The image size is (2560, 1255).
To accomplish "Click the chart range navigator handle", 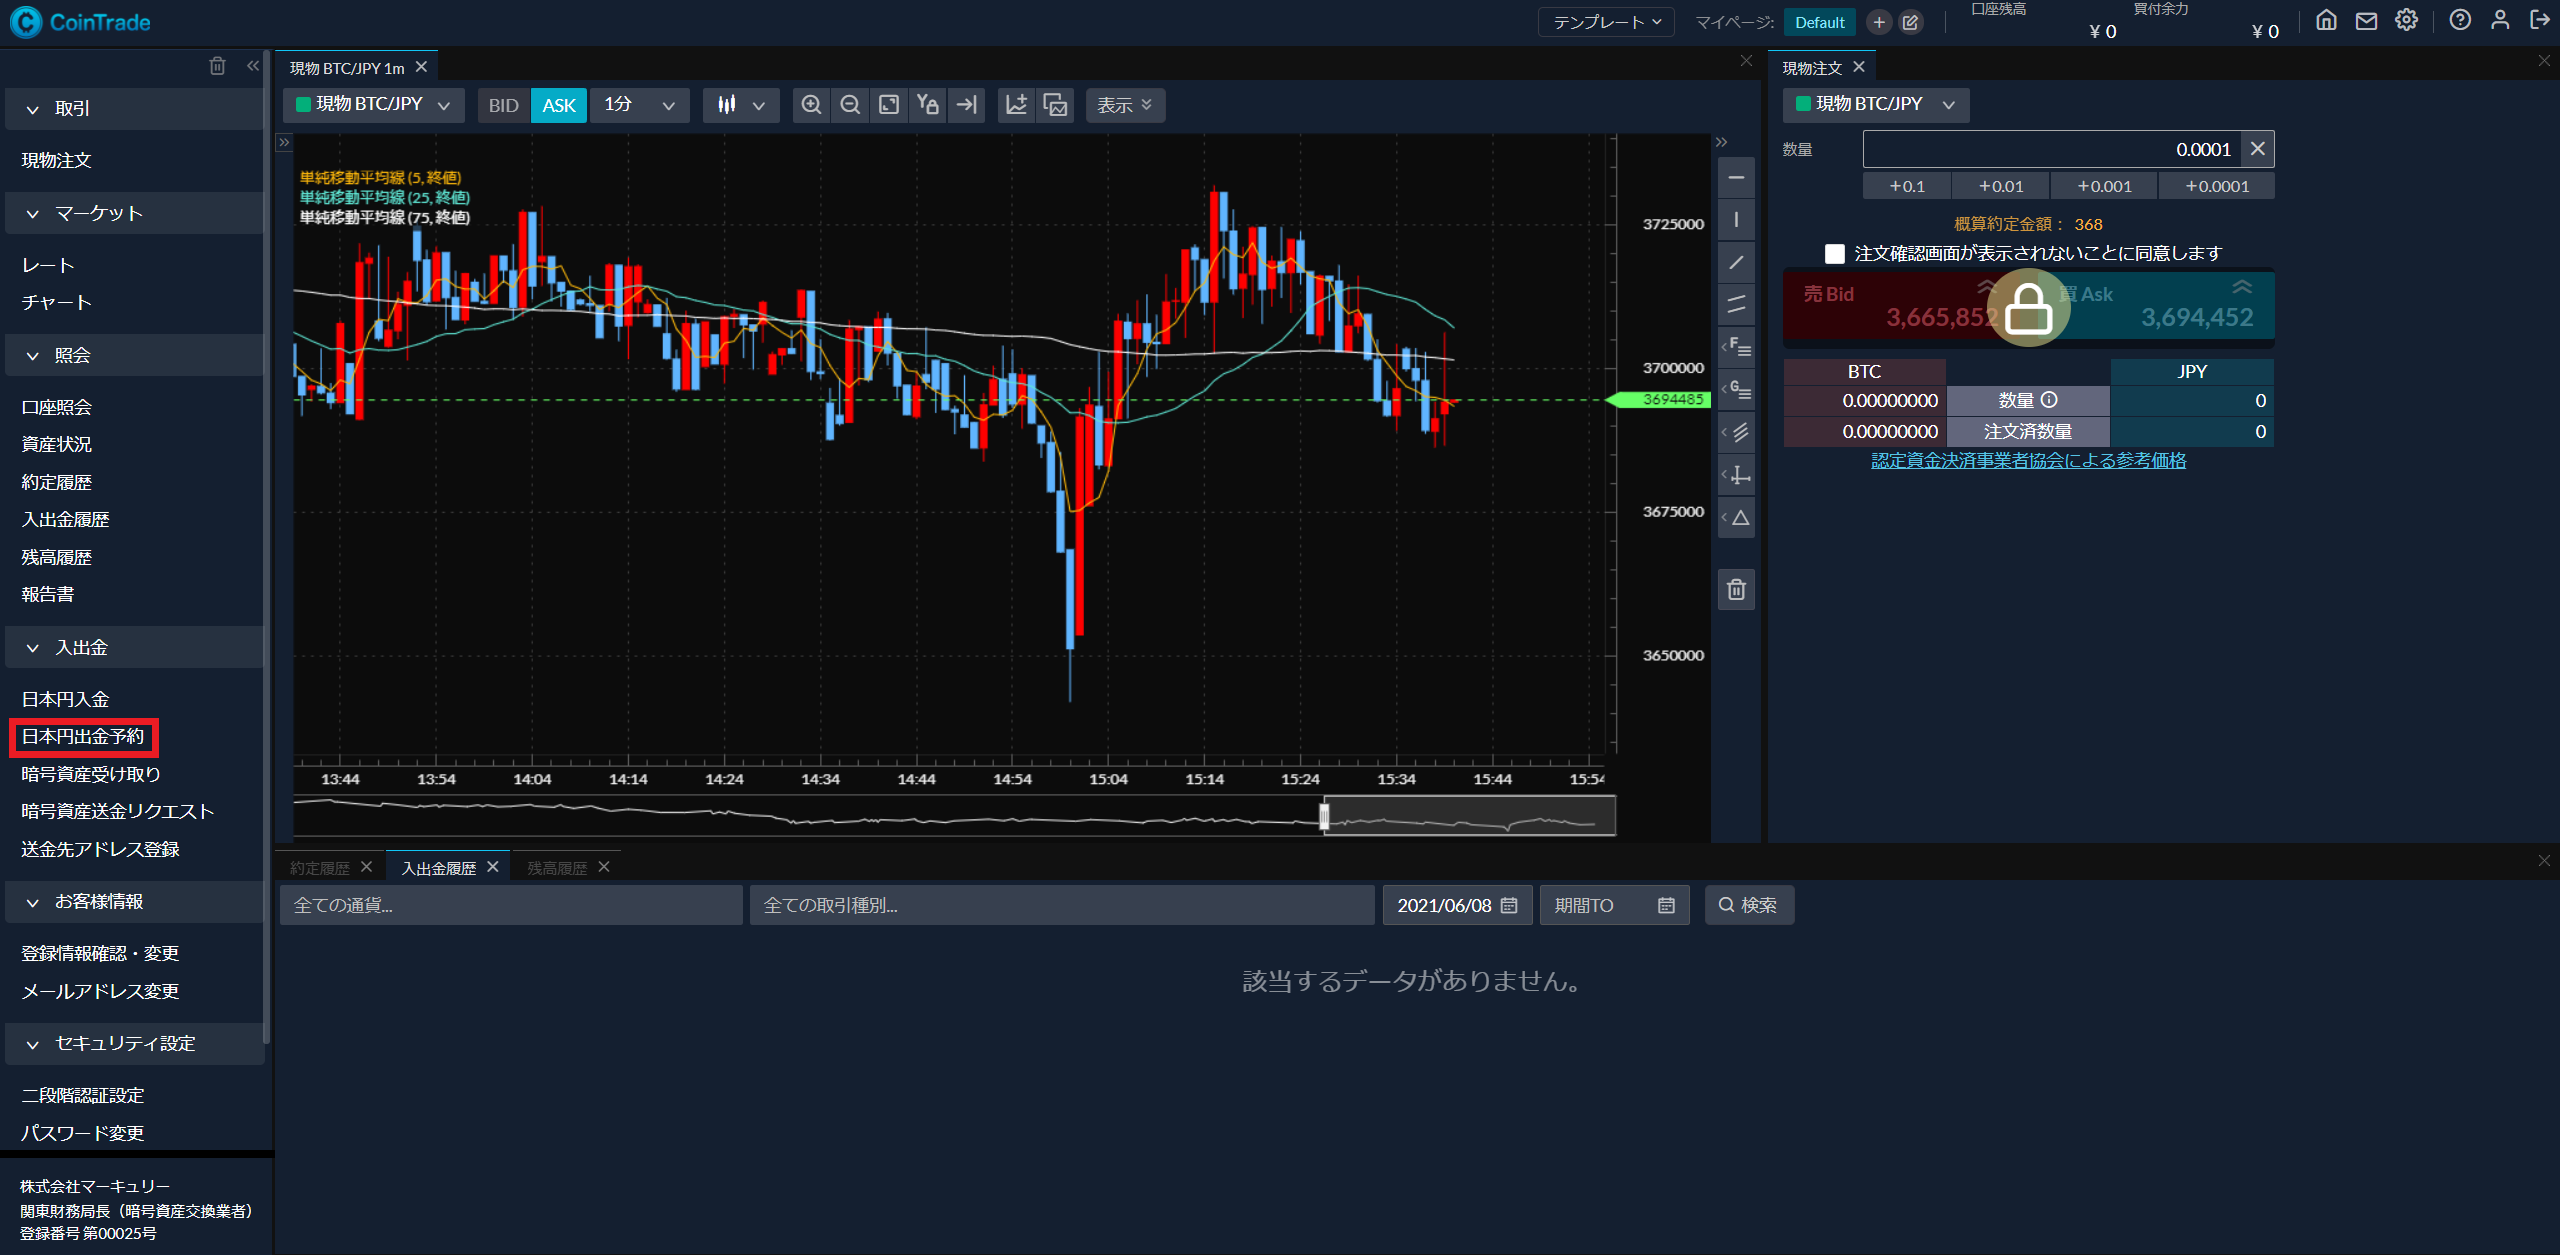I will coord(1324,817).
